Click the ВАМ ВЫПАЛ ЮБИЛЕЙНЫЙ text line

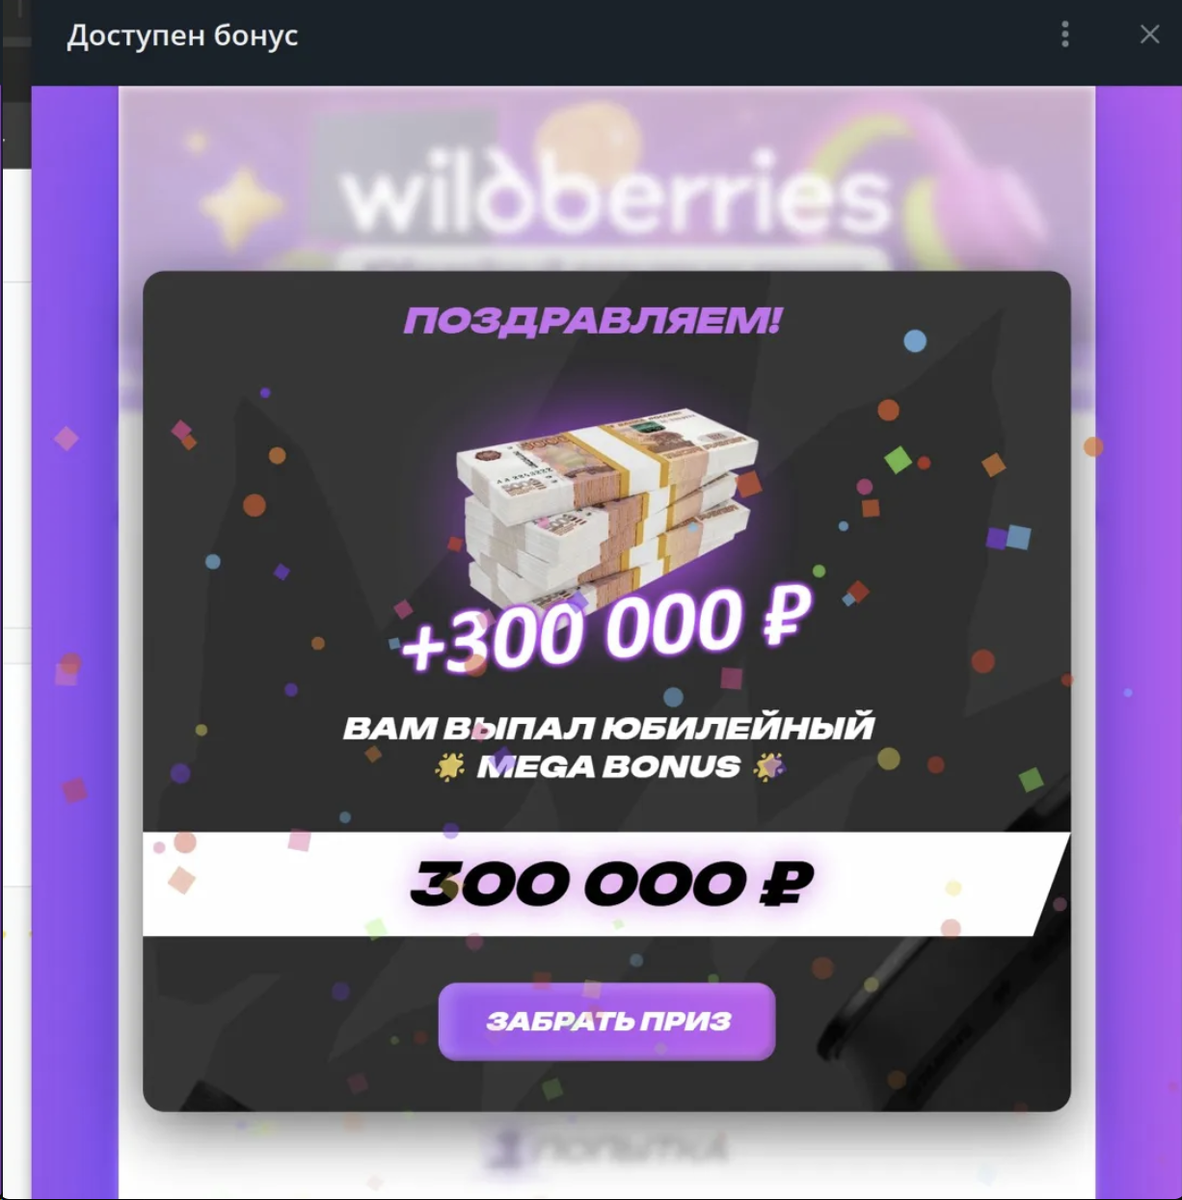point(608,727)
